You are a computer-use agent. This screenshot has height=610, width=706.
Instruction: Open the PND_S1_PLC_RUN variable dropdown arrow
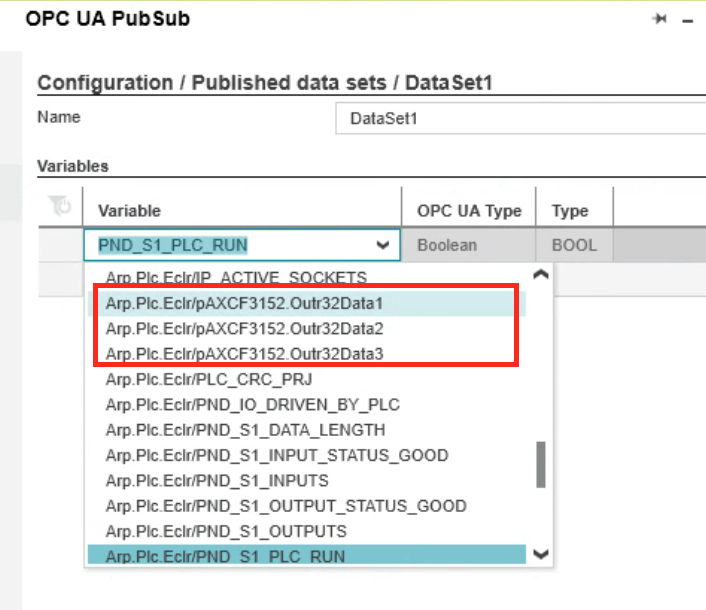(x=383, y=245)
